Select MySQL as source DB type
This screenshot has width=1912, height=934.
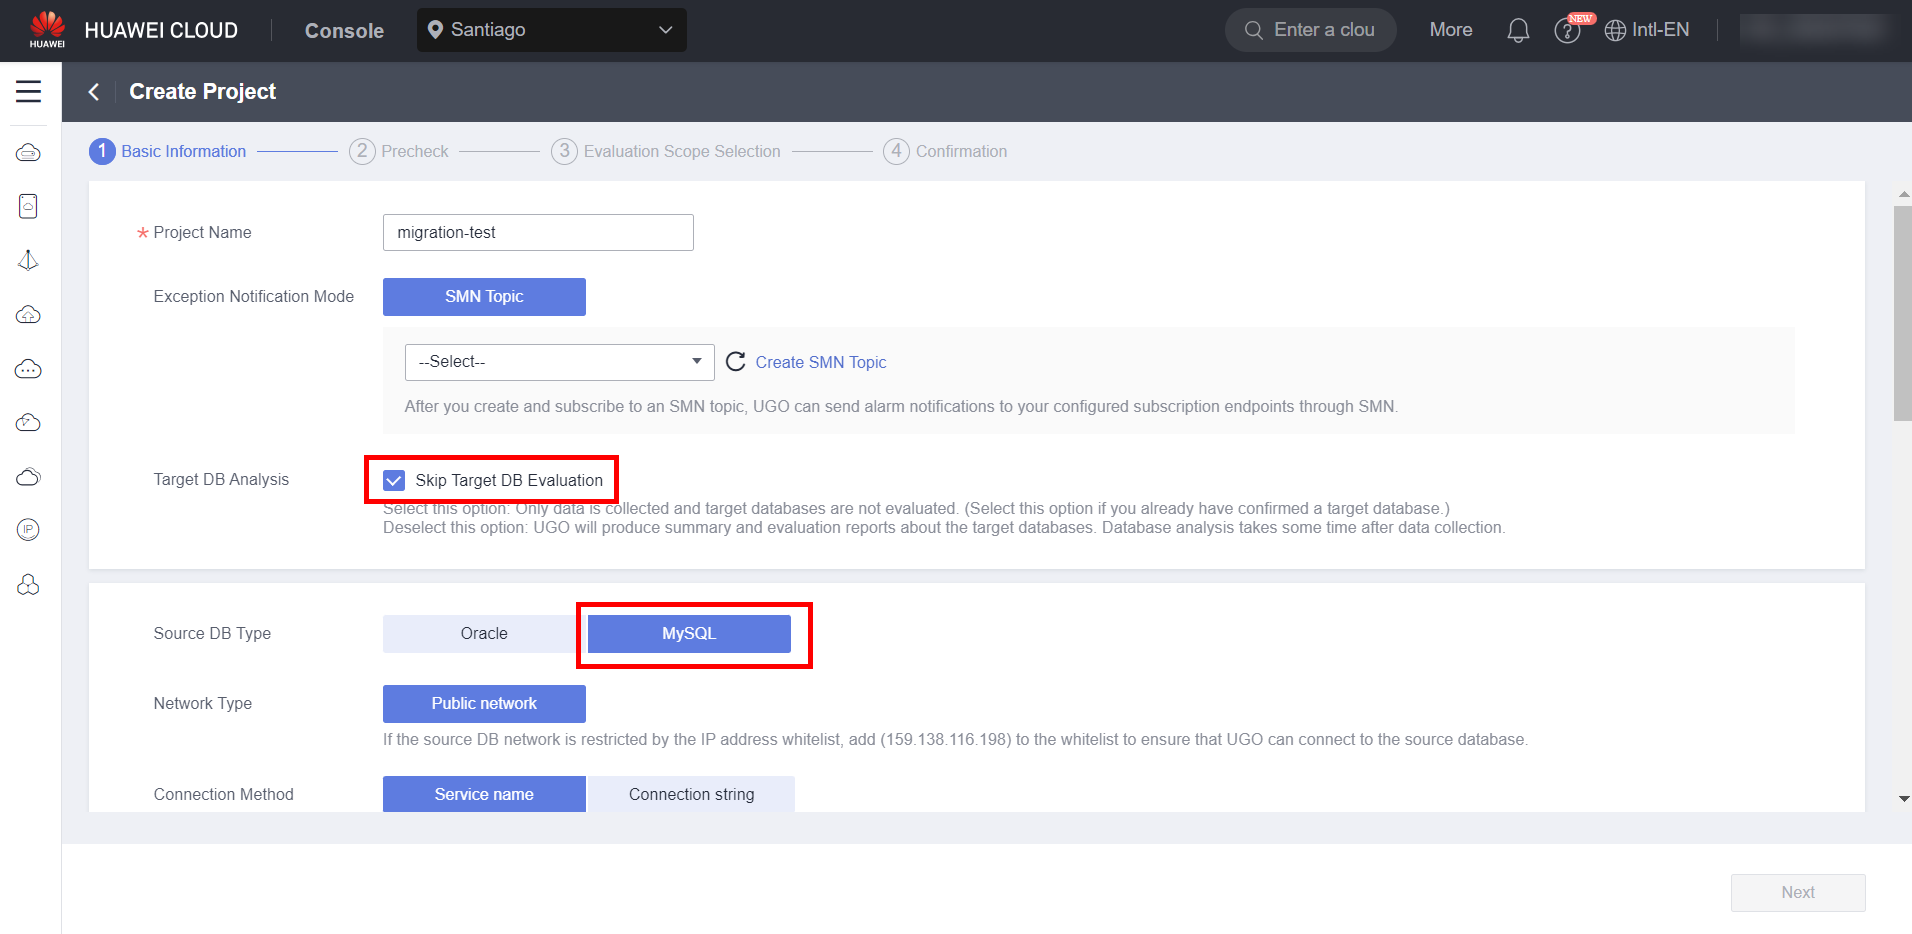pos(689,634)
